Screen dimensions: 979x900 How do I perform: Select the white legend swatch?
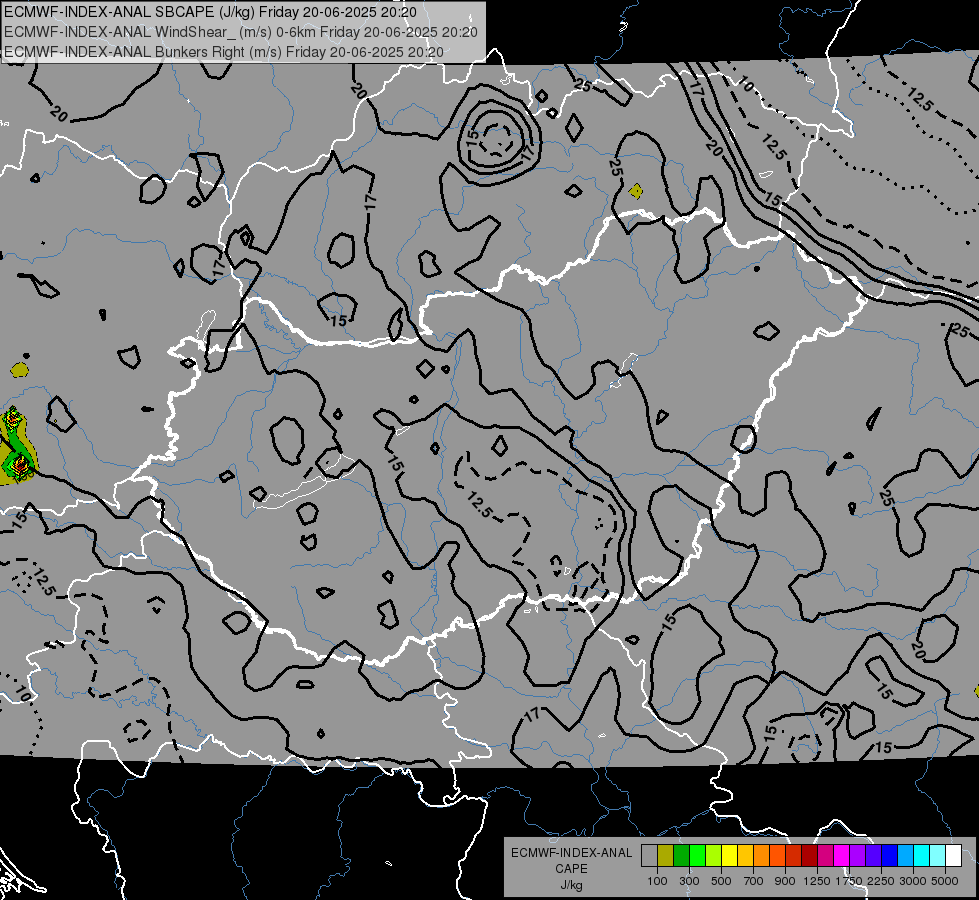[x=953, y=856]
